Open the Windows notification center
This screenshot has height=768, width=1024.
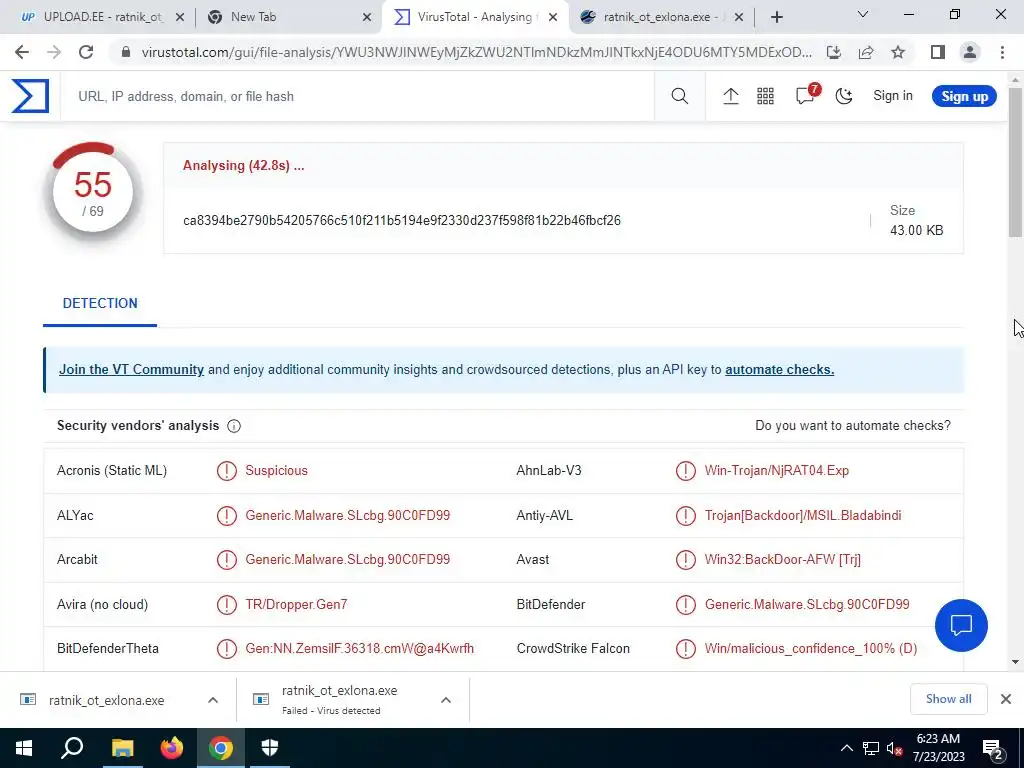(x=993, y=748)
